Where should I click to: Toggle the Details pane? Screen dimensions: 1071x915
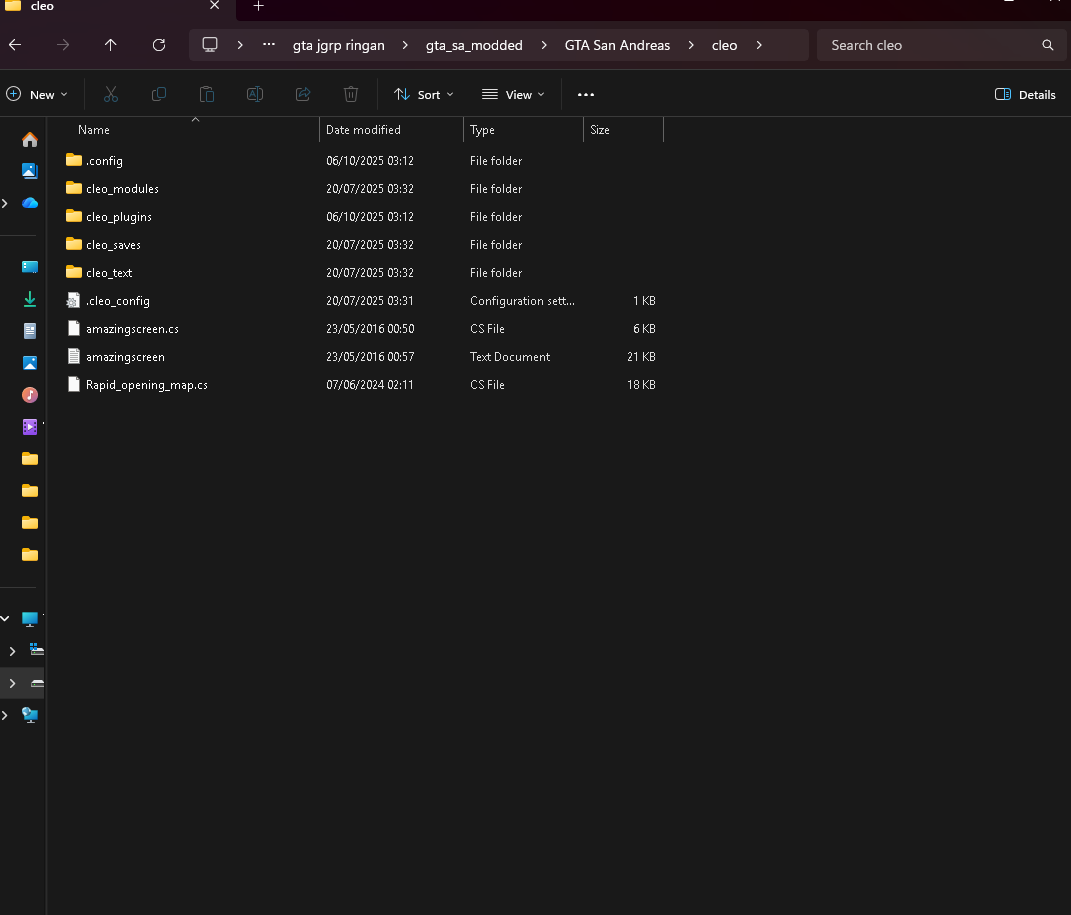(x=1025, y=94)
